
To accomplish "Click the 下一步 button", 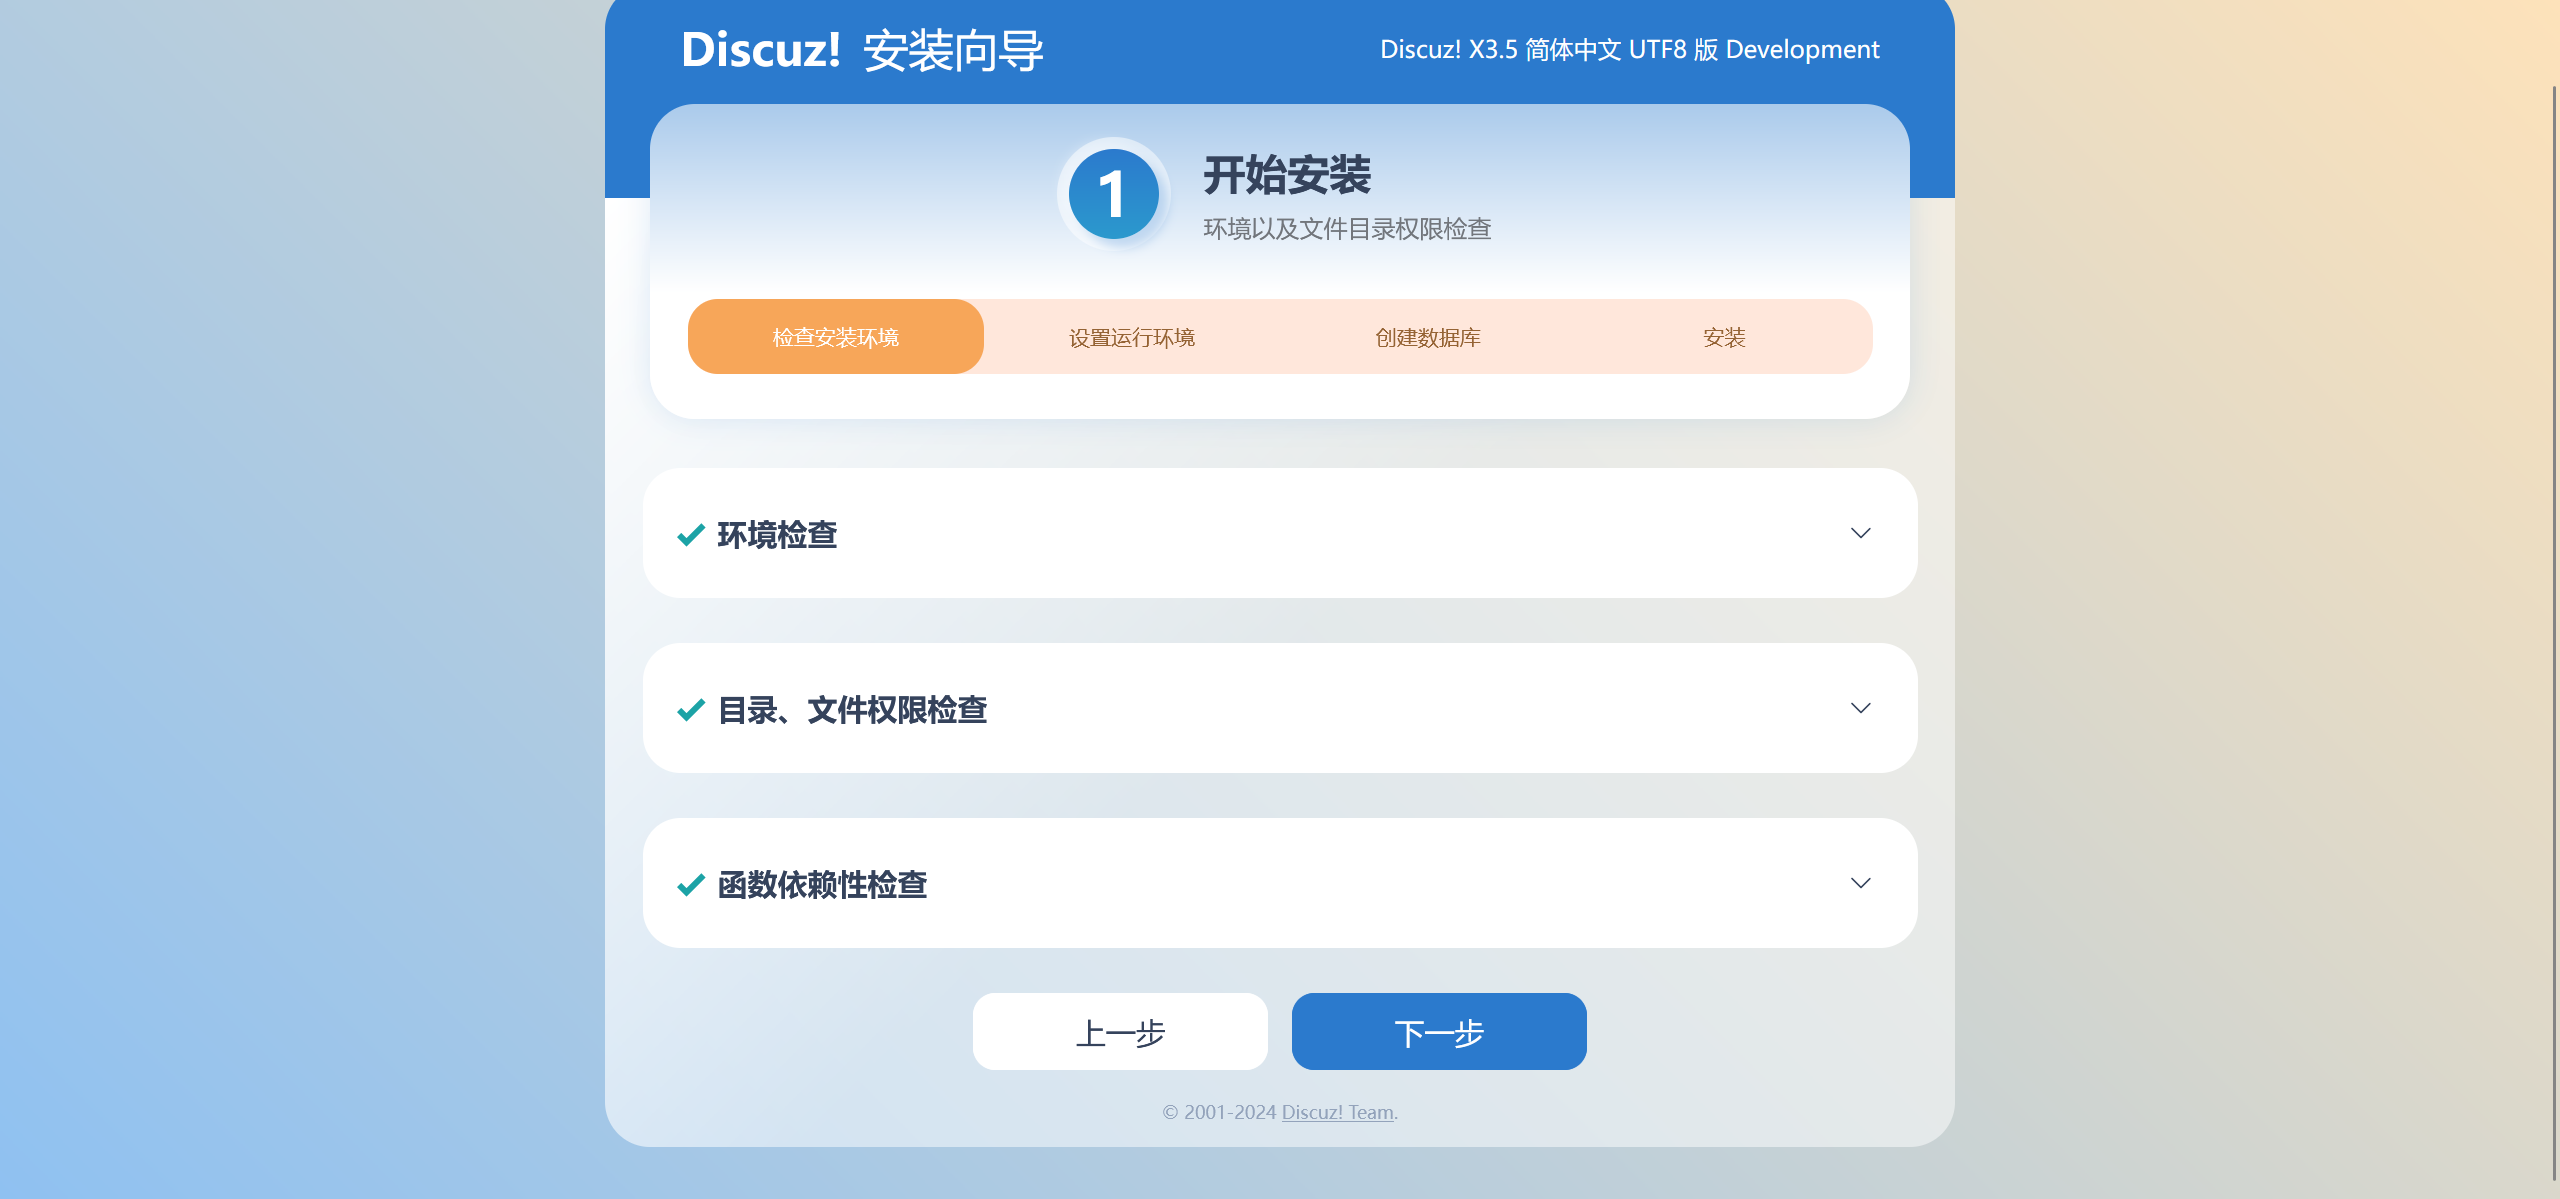I will tap(1439, 1032).
